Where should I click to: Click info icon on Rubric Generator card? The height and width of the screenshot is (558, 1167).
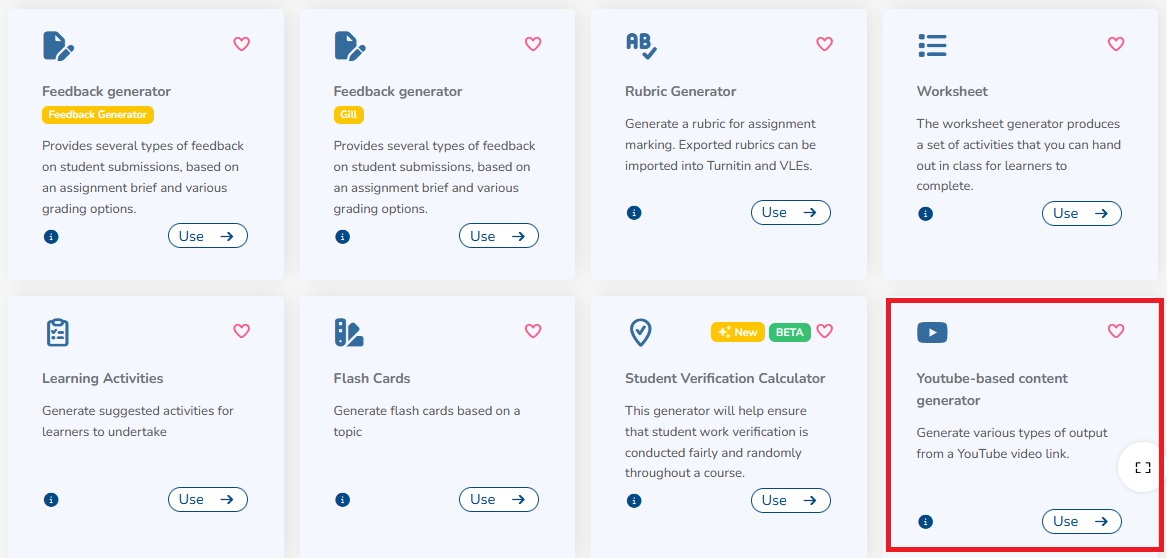(634, 213)
